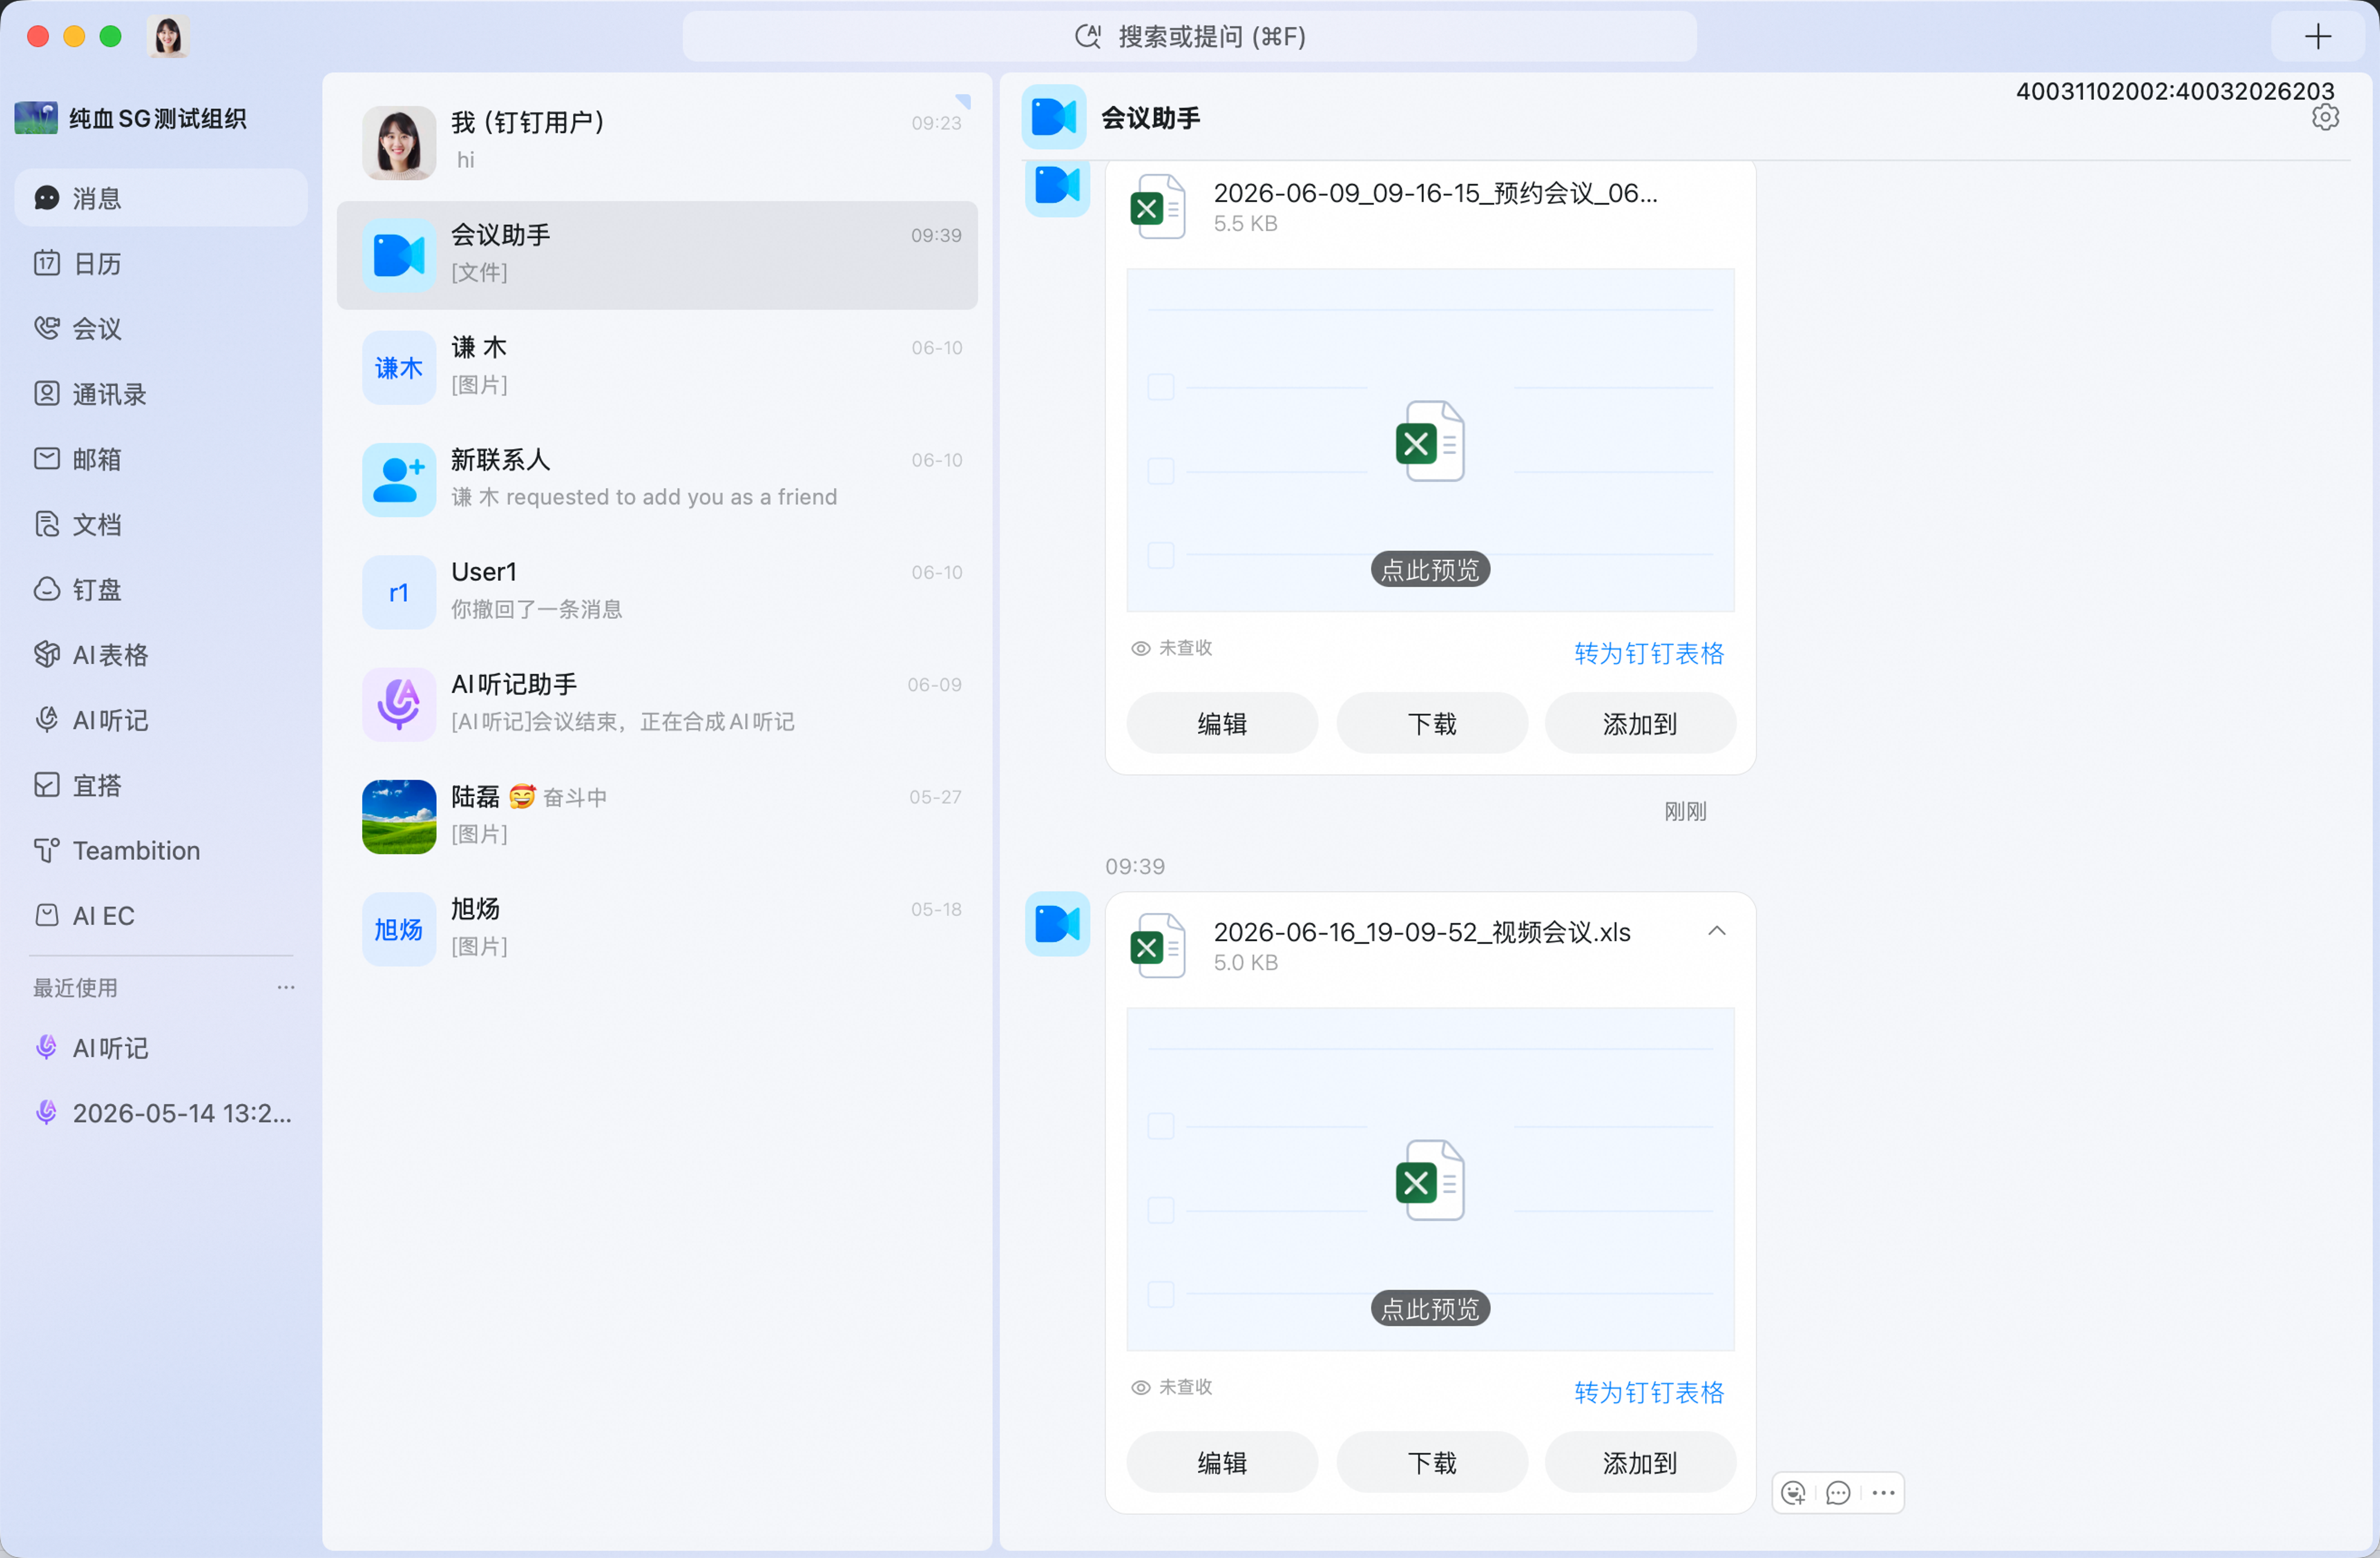Click 编辑 button for 视频会议.xls
This screenshot has width=2380, height=1558.
(1222, 1462)
